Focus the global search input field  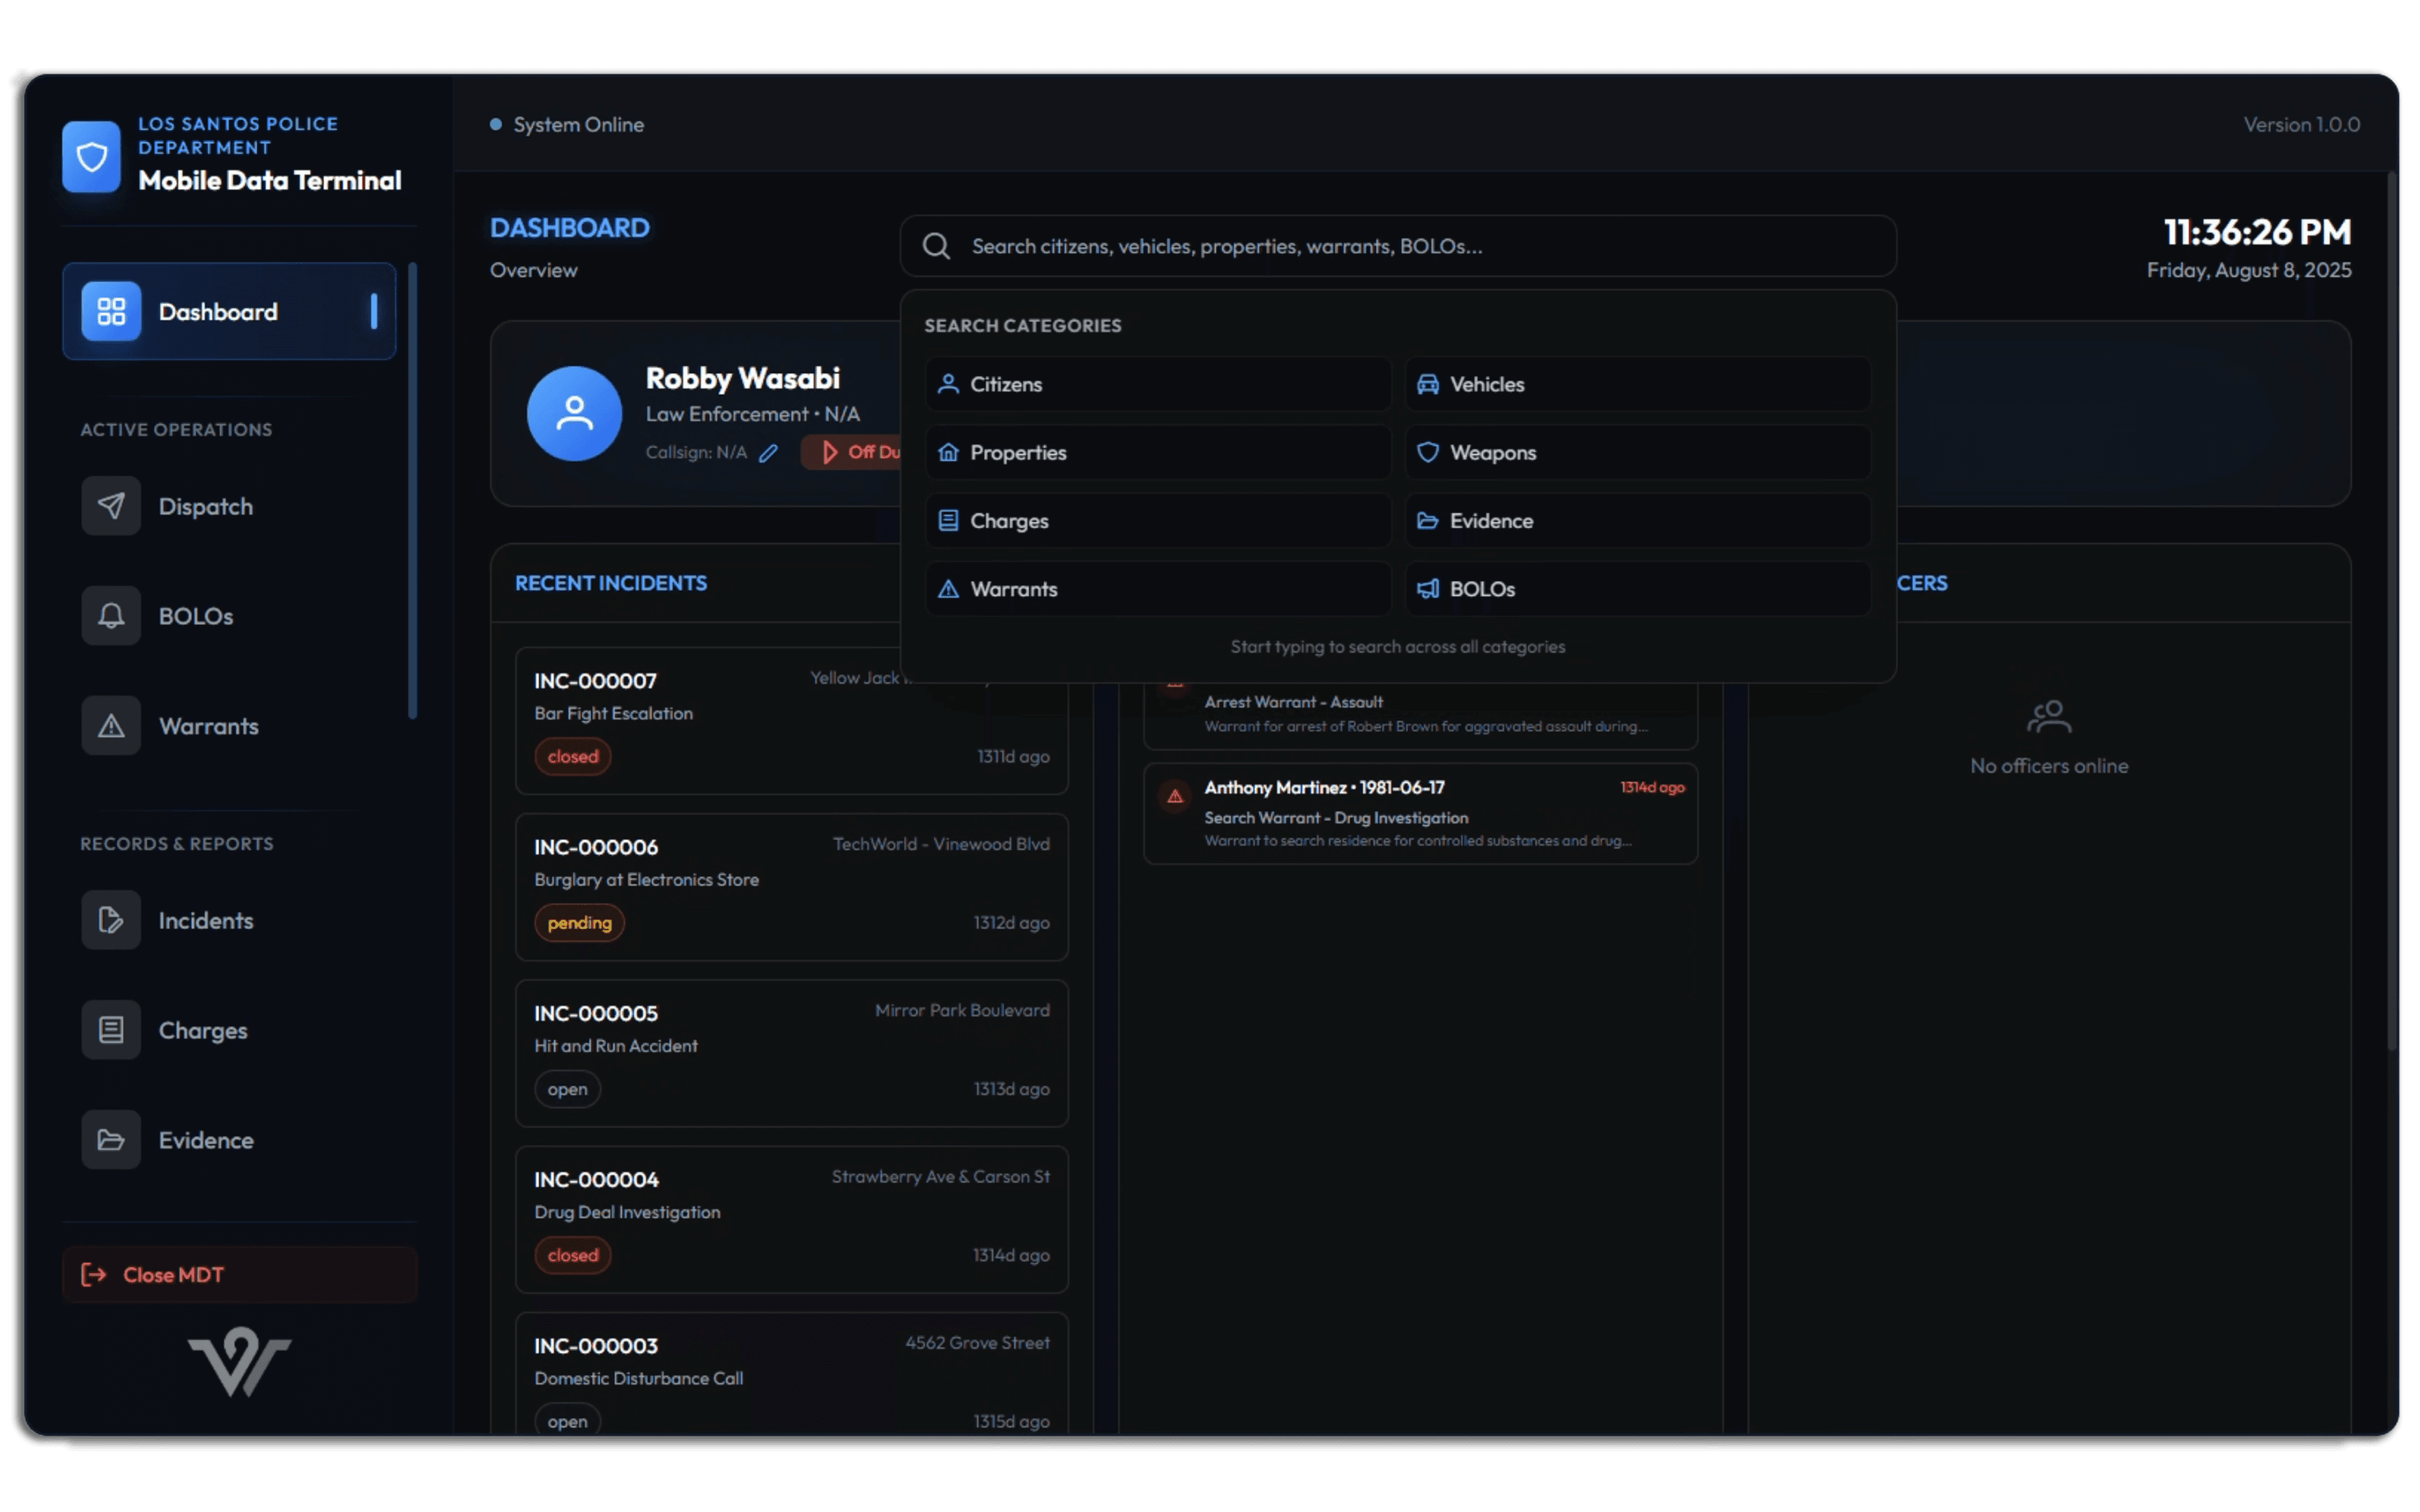coord(1398,246)
